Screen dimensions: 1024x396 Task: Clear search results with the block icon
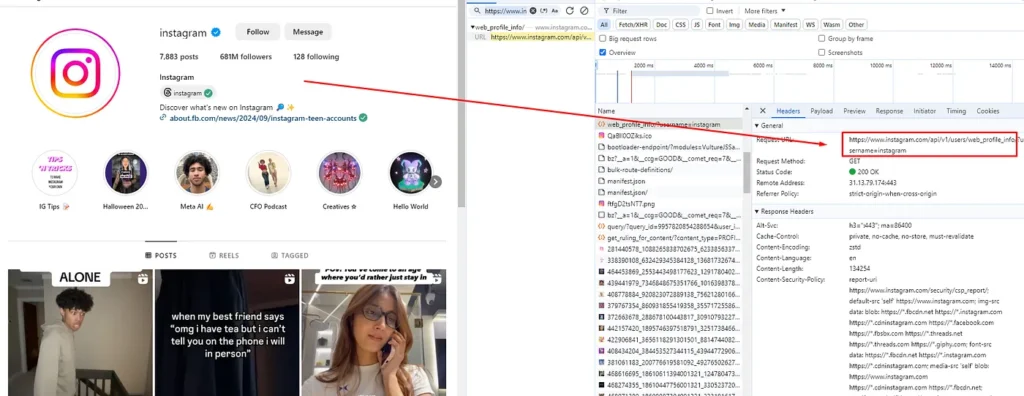click(584, 11)
